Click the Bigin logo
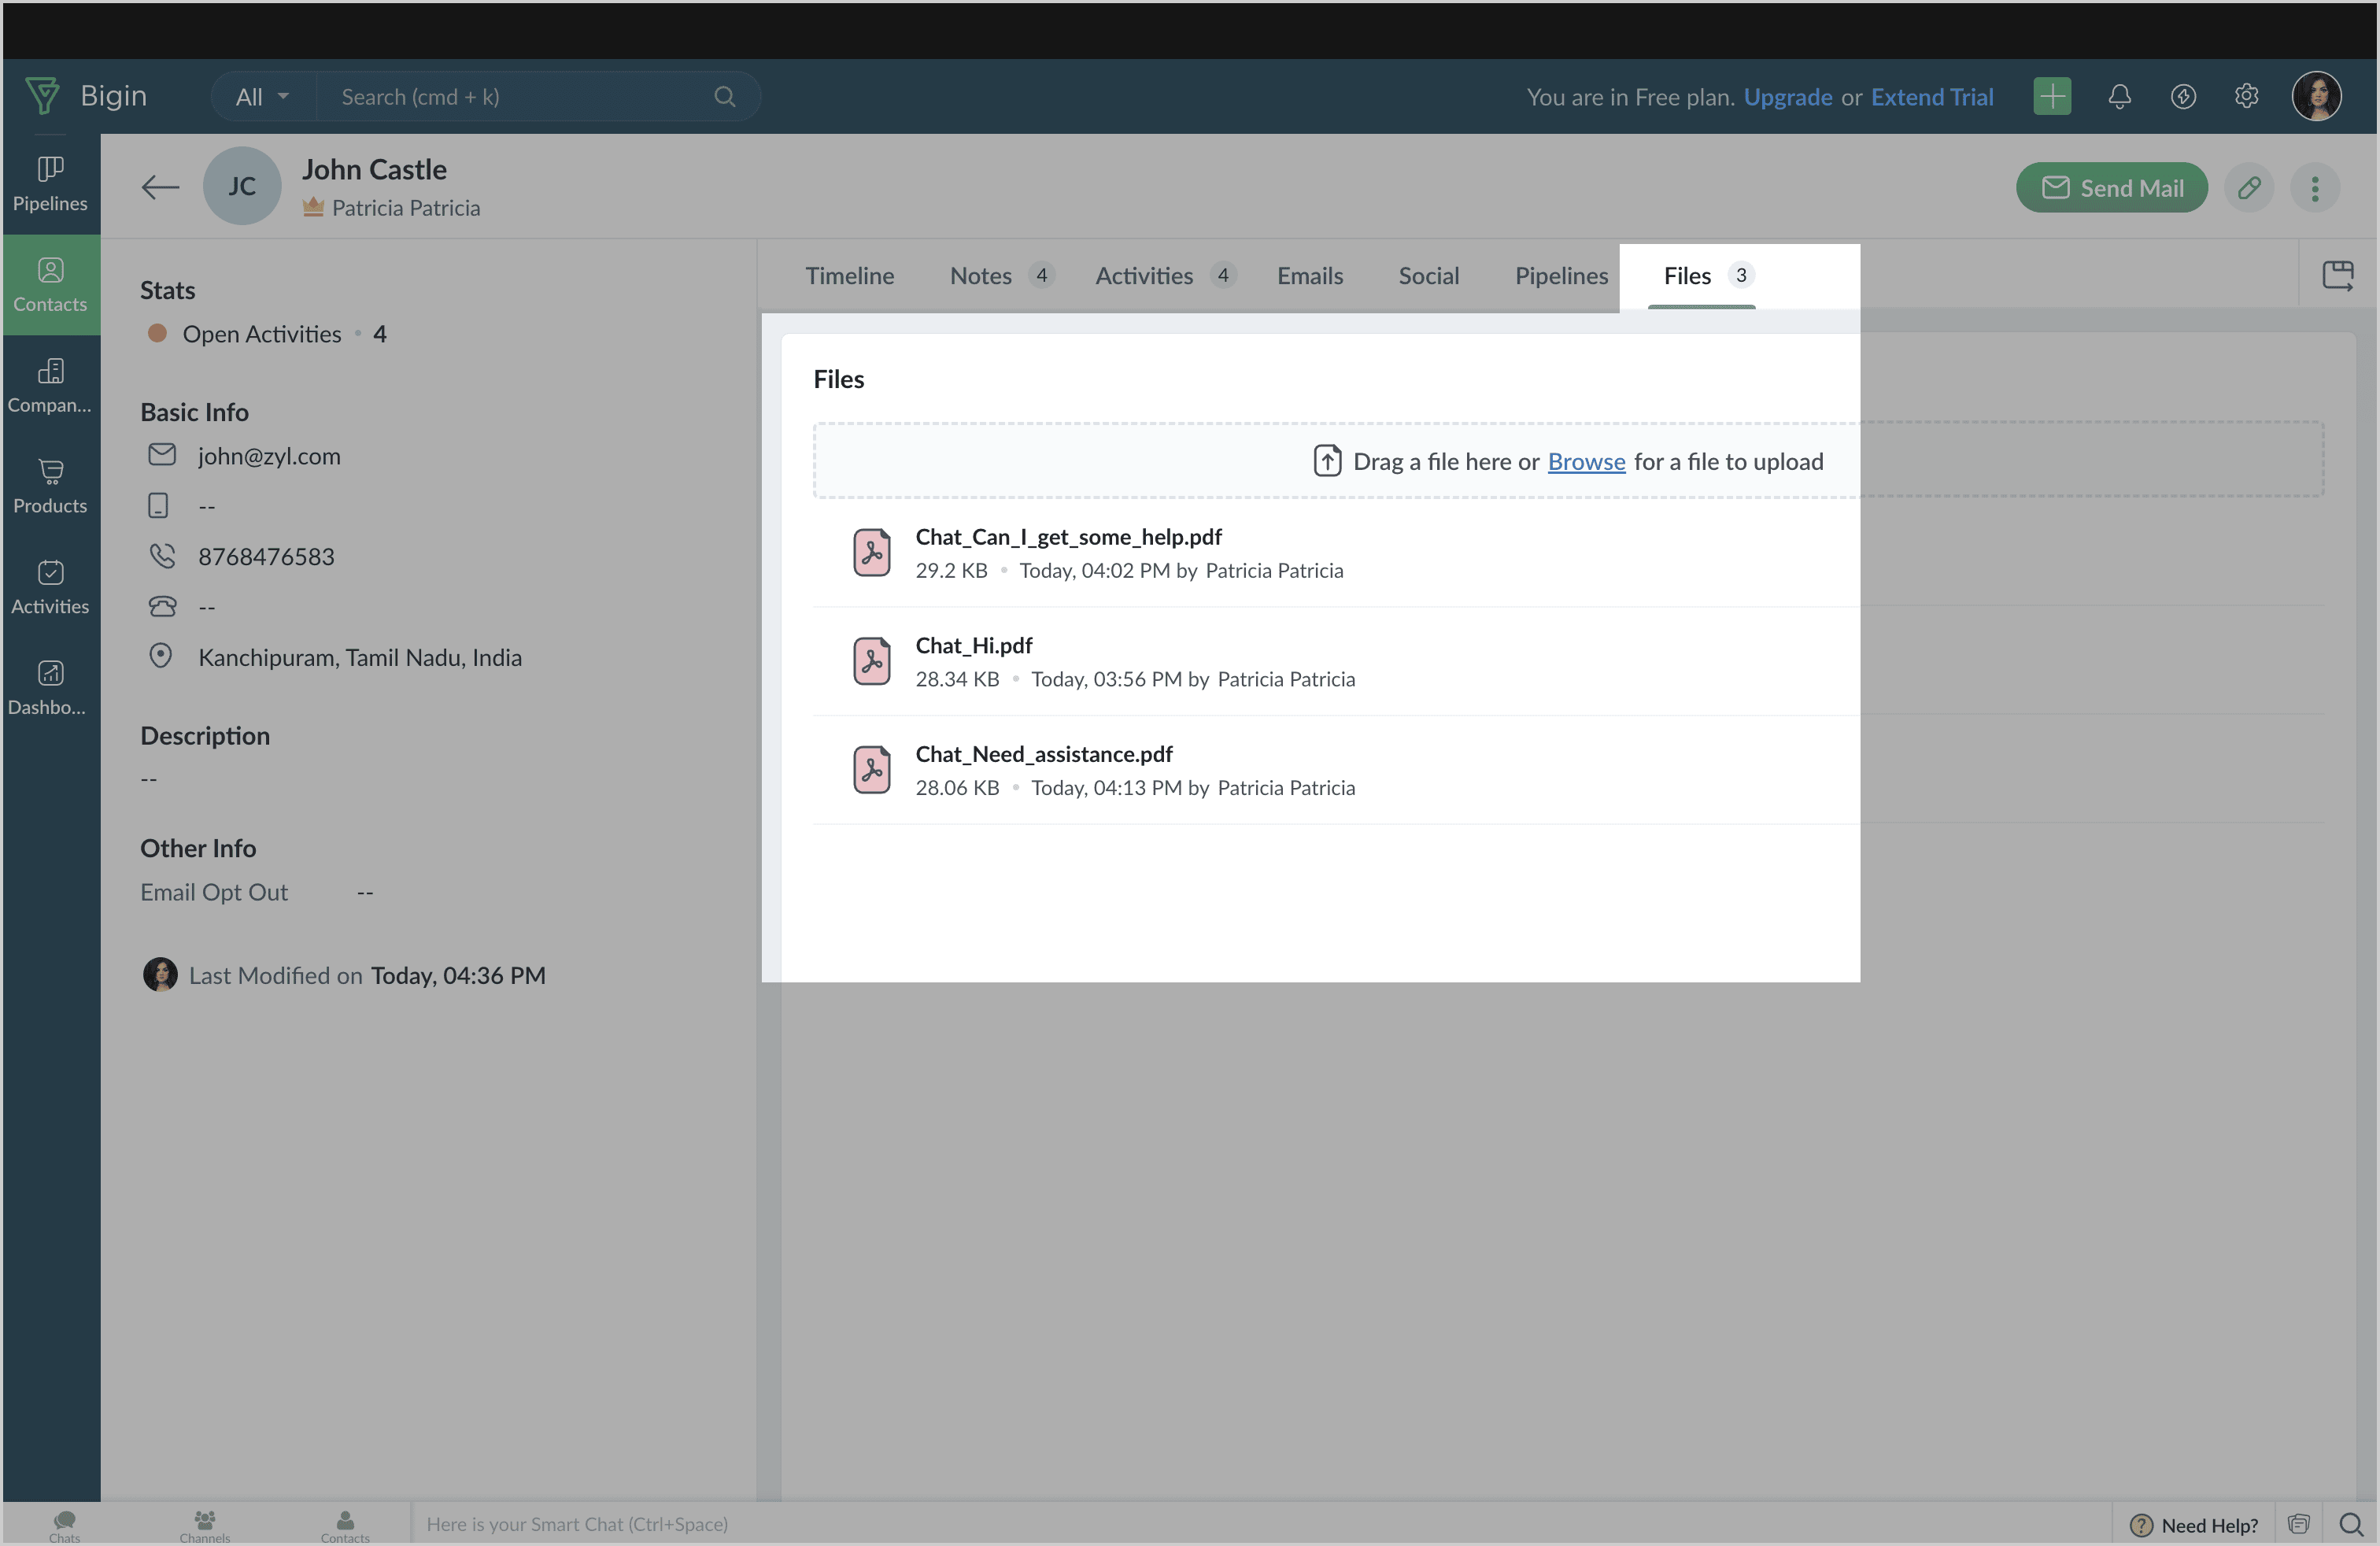 click(86, 96)
